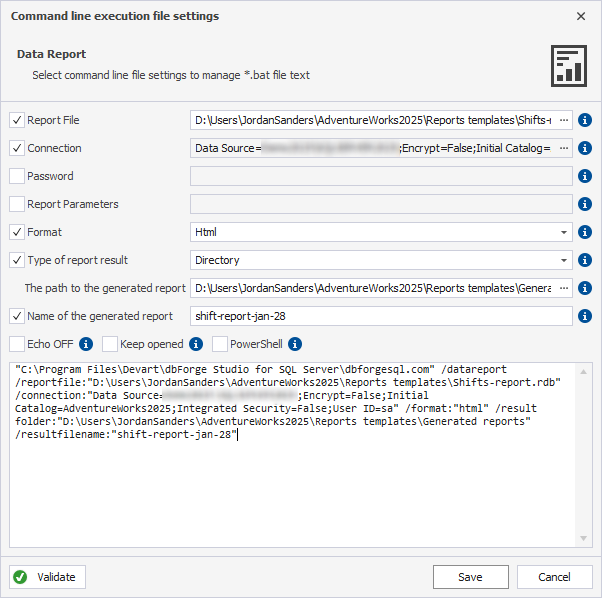Screen dimensions: 602x598
Task: Cancel the dialog
Action: [x=554, y=577]
